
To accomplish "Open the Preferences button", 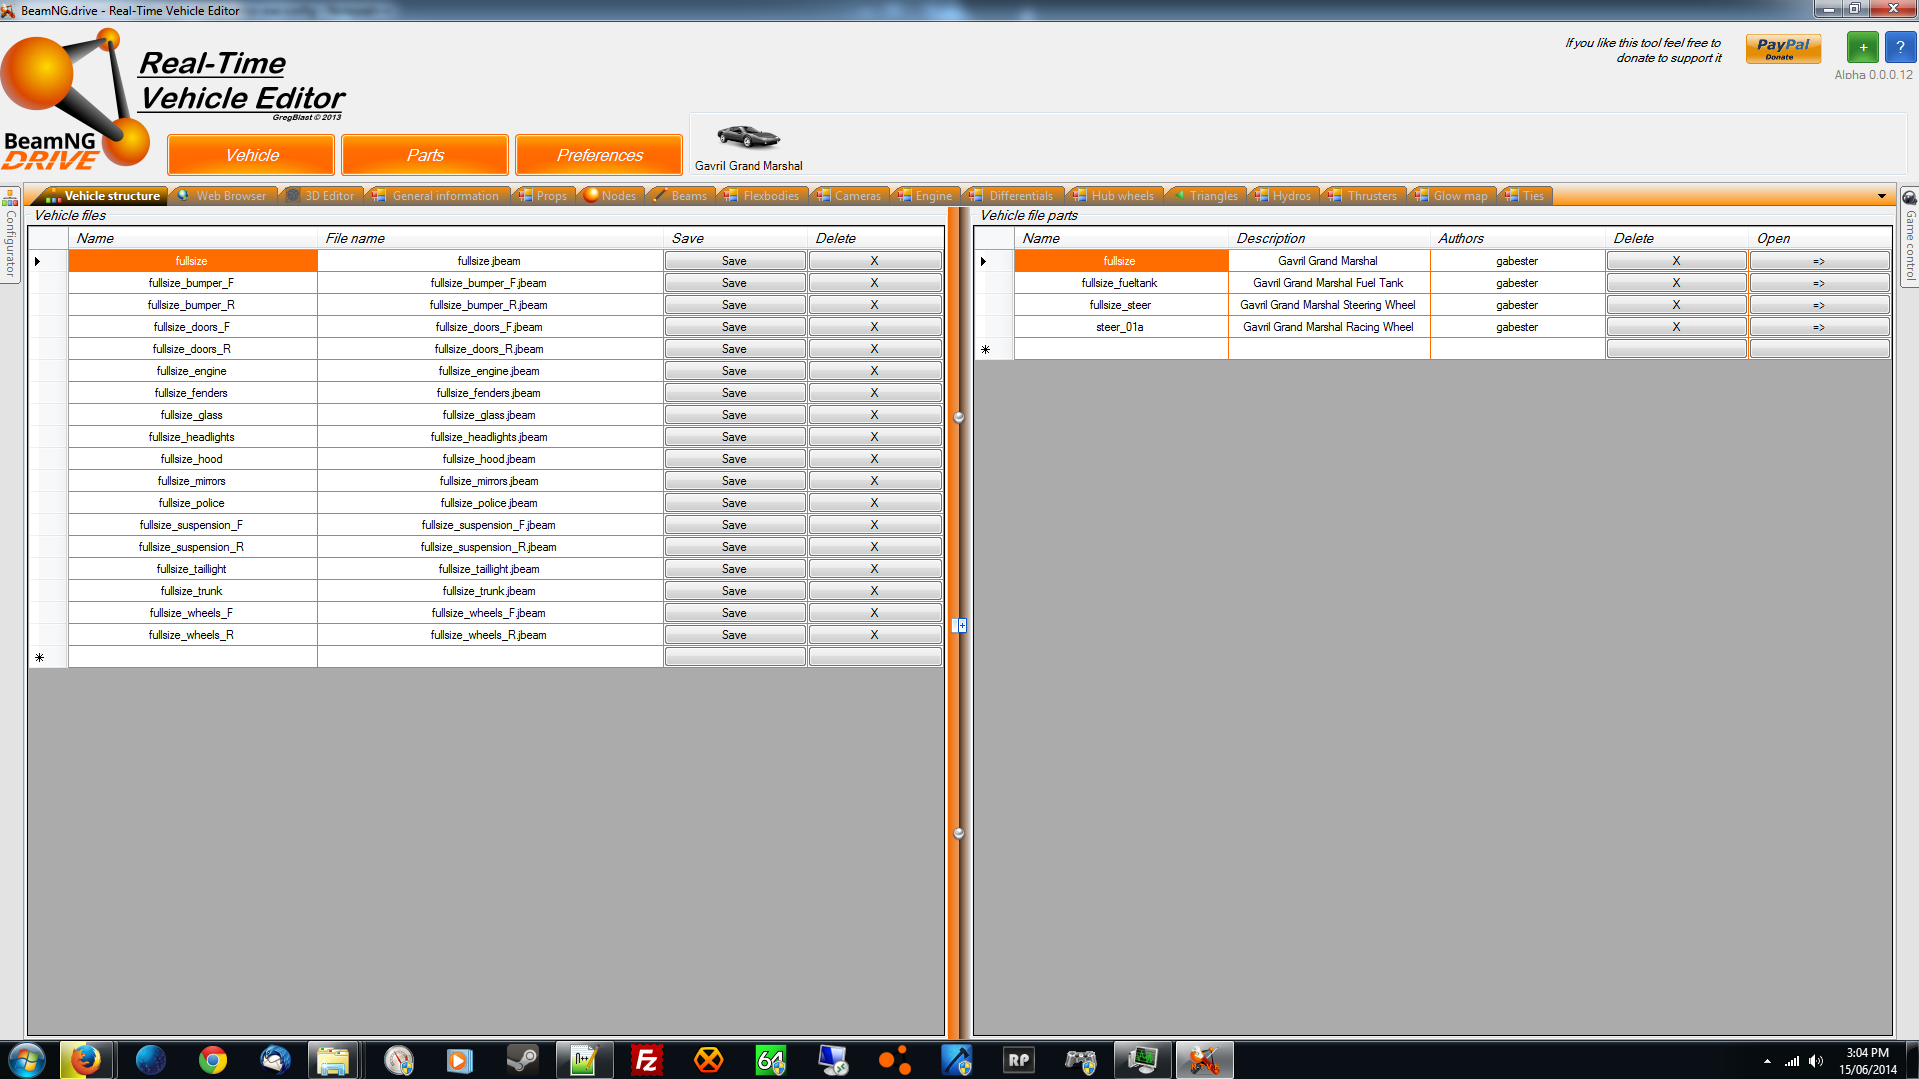I will (599, 155).
